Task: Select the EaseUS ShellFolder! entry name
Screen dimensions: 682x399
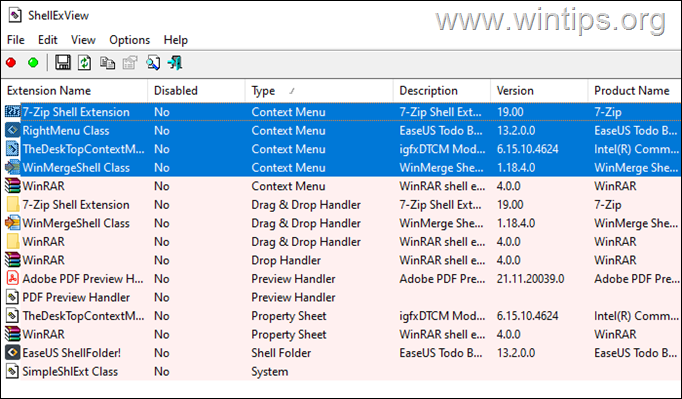Action: [x=72, y=353]
